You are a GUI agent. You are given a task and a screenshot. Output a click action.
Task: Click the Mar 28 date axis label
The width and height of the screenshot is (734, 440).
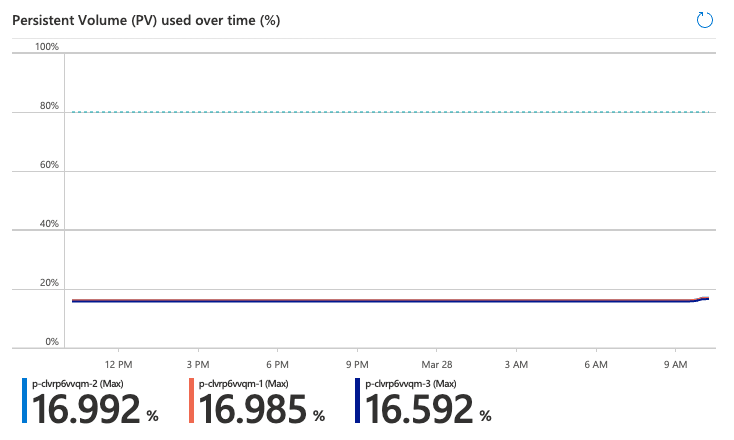[x=437, y=363]
